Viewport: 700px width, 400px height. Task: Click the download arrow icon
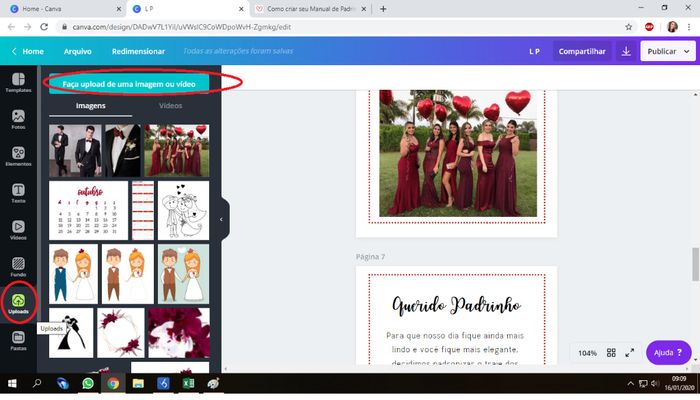click(x=626, y=51)
